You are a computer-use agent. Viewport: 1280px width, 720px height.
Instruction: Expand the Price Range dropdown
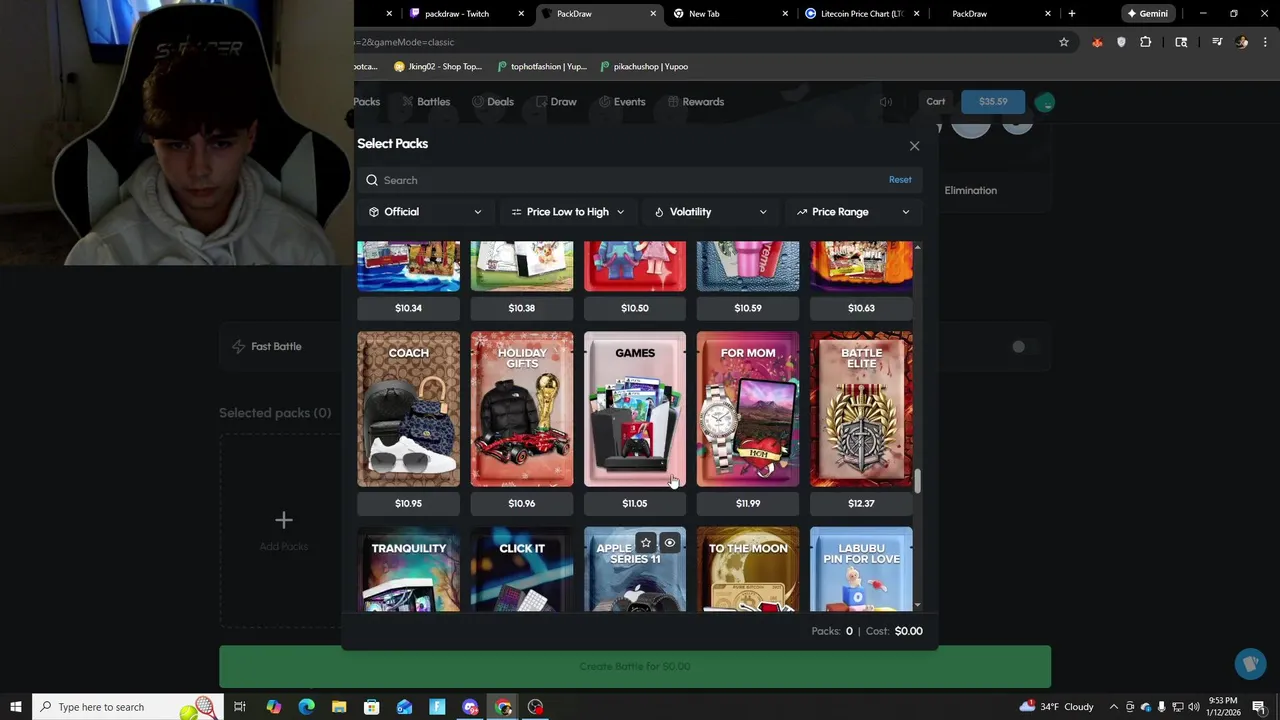(x=853, y=212)
